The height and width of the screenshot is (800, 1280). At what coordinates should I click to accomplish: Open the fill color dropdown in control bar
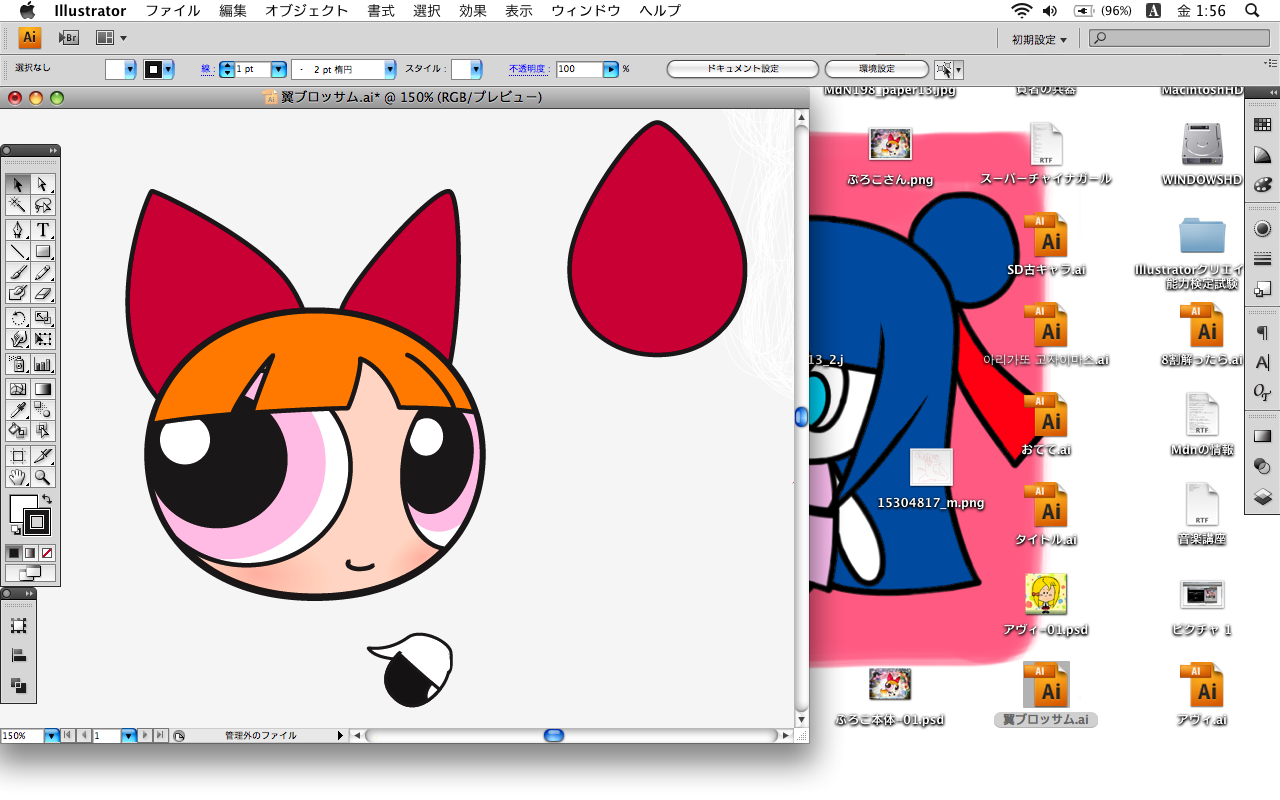(x=130, y=69)
